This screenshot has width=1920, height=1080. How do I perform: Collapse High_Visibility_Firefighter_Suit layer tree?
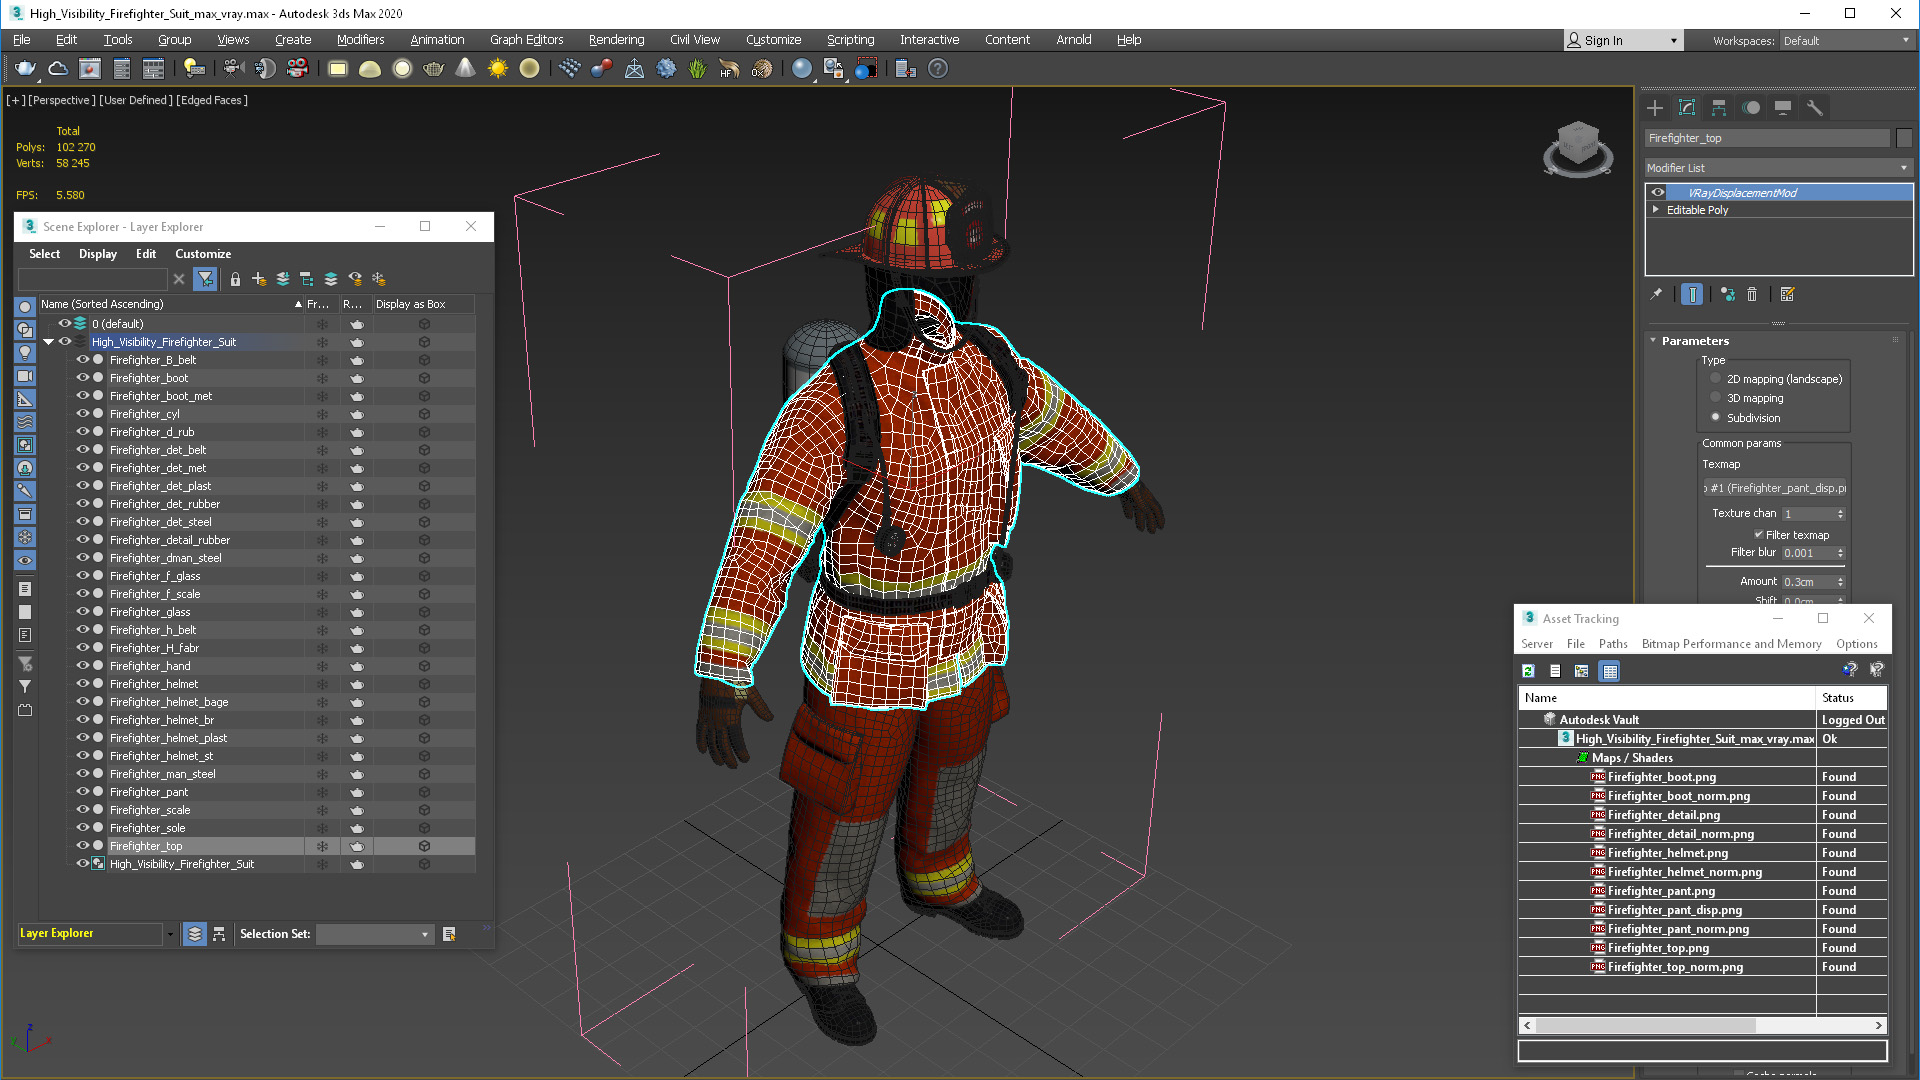tap(48, 342)
